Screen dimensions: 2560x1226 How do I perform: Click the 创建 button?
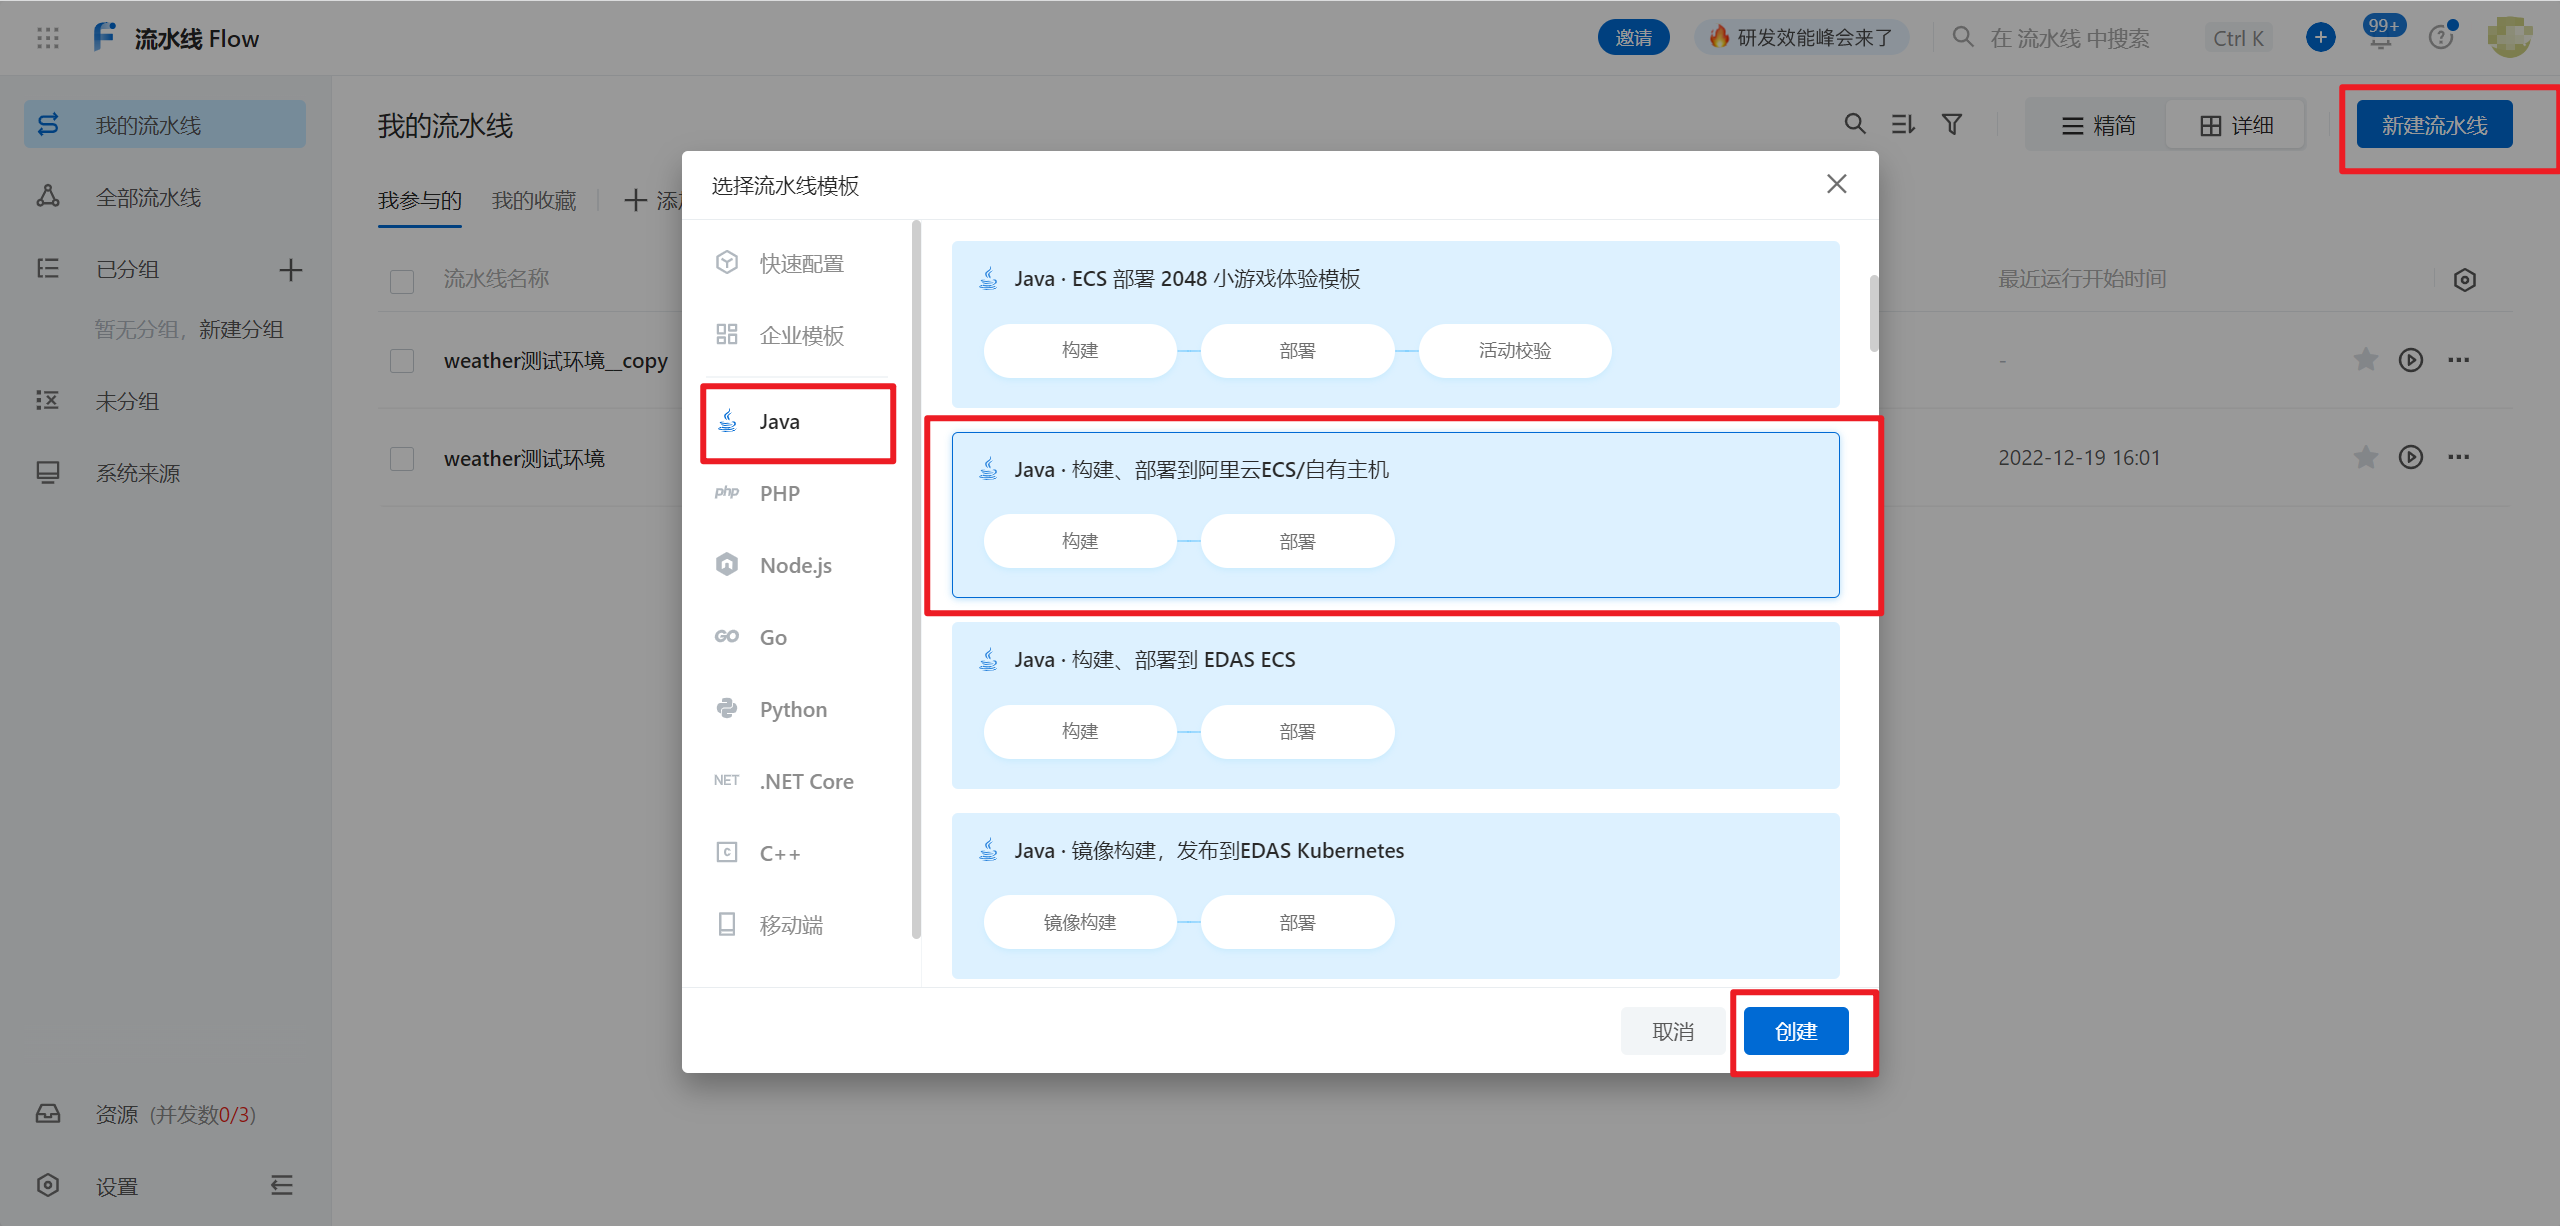pos(1795,1031)
